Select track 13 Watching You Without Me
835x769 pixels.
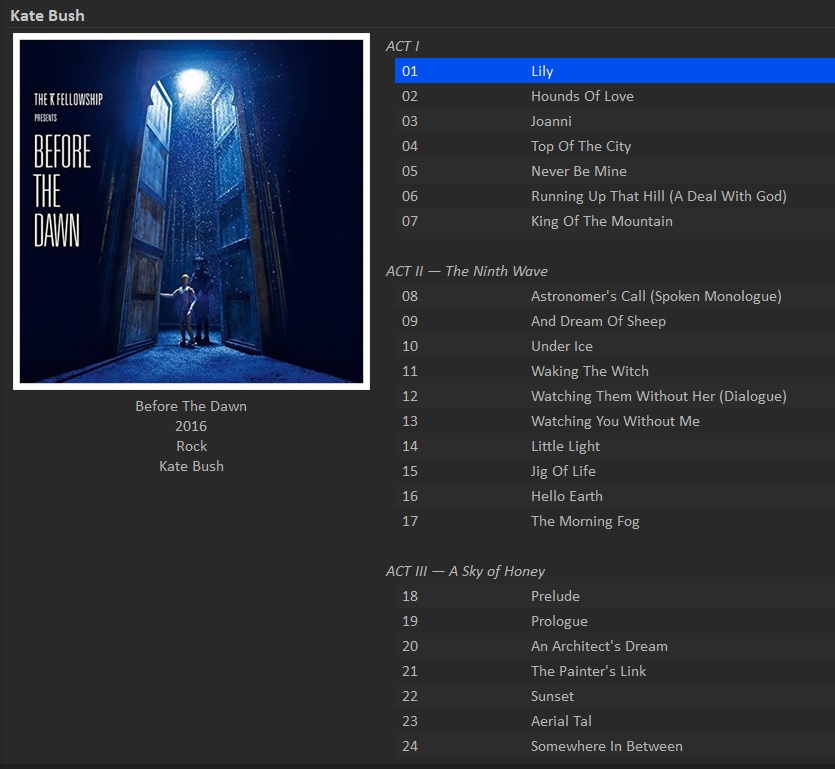click(x=615, y=421)
